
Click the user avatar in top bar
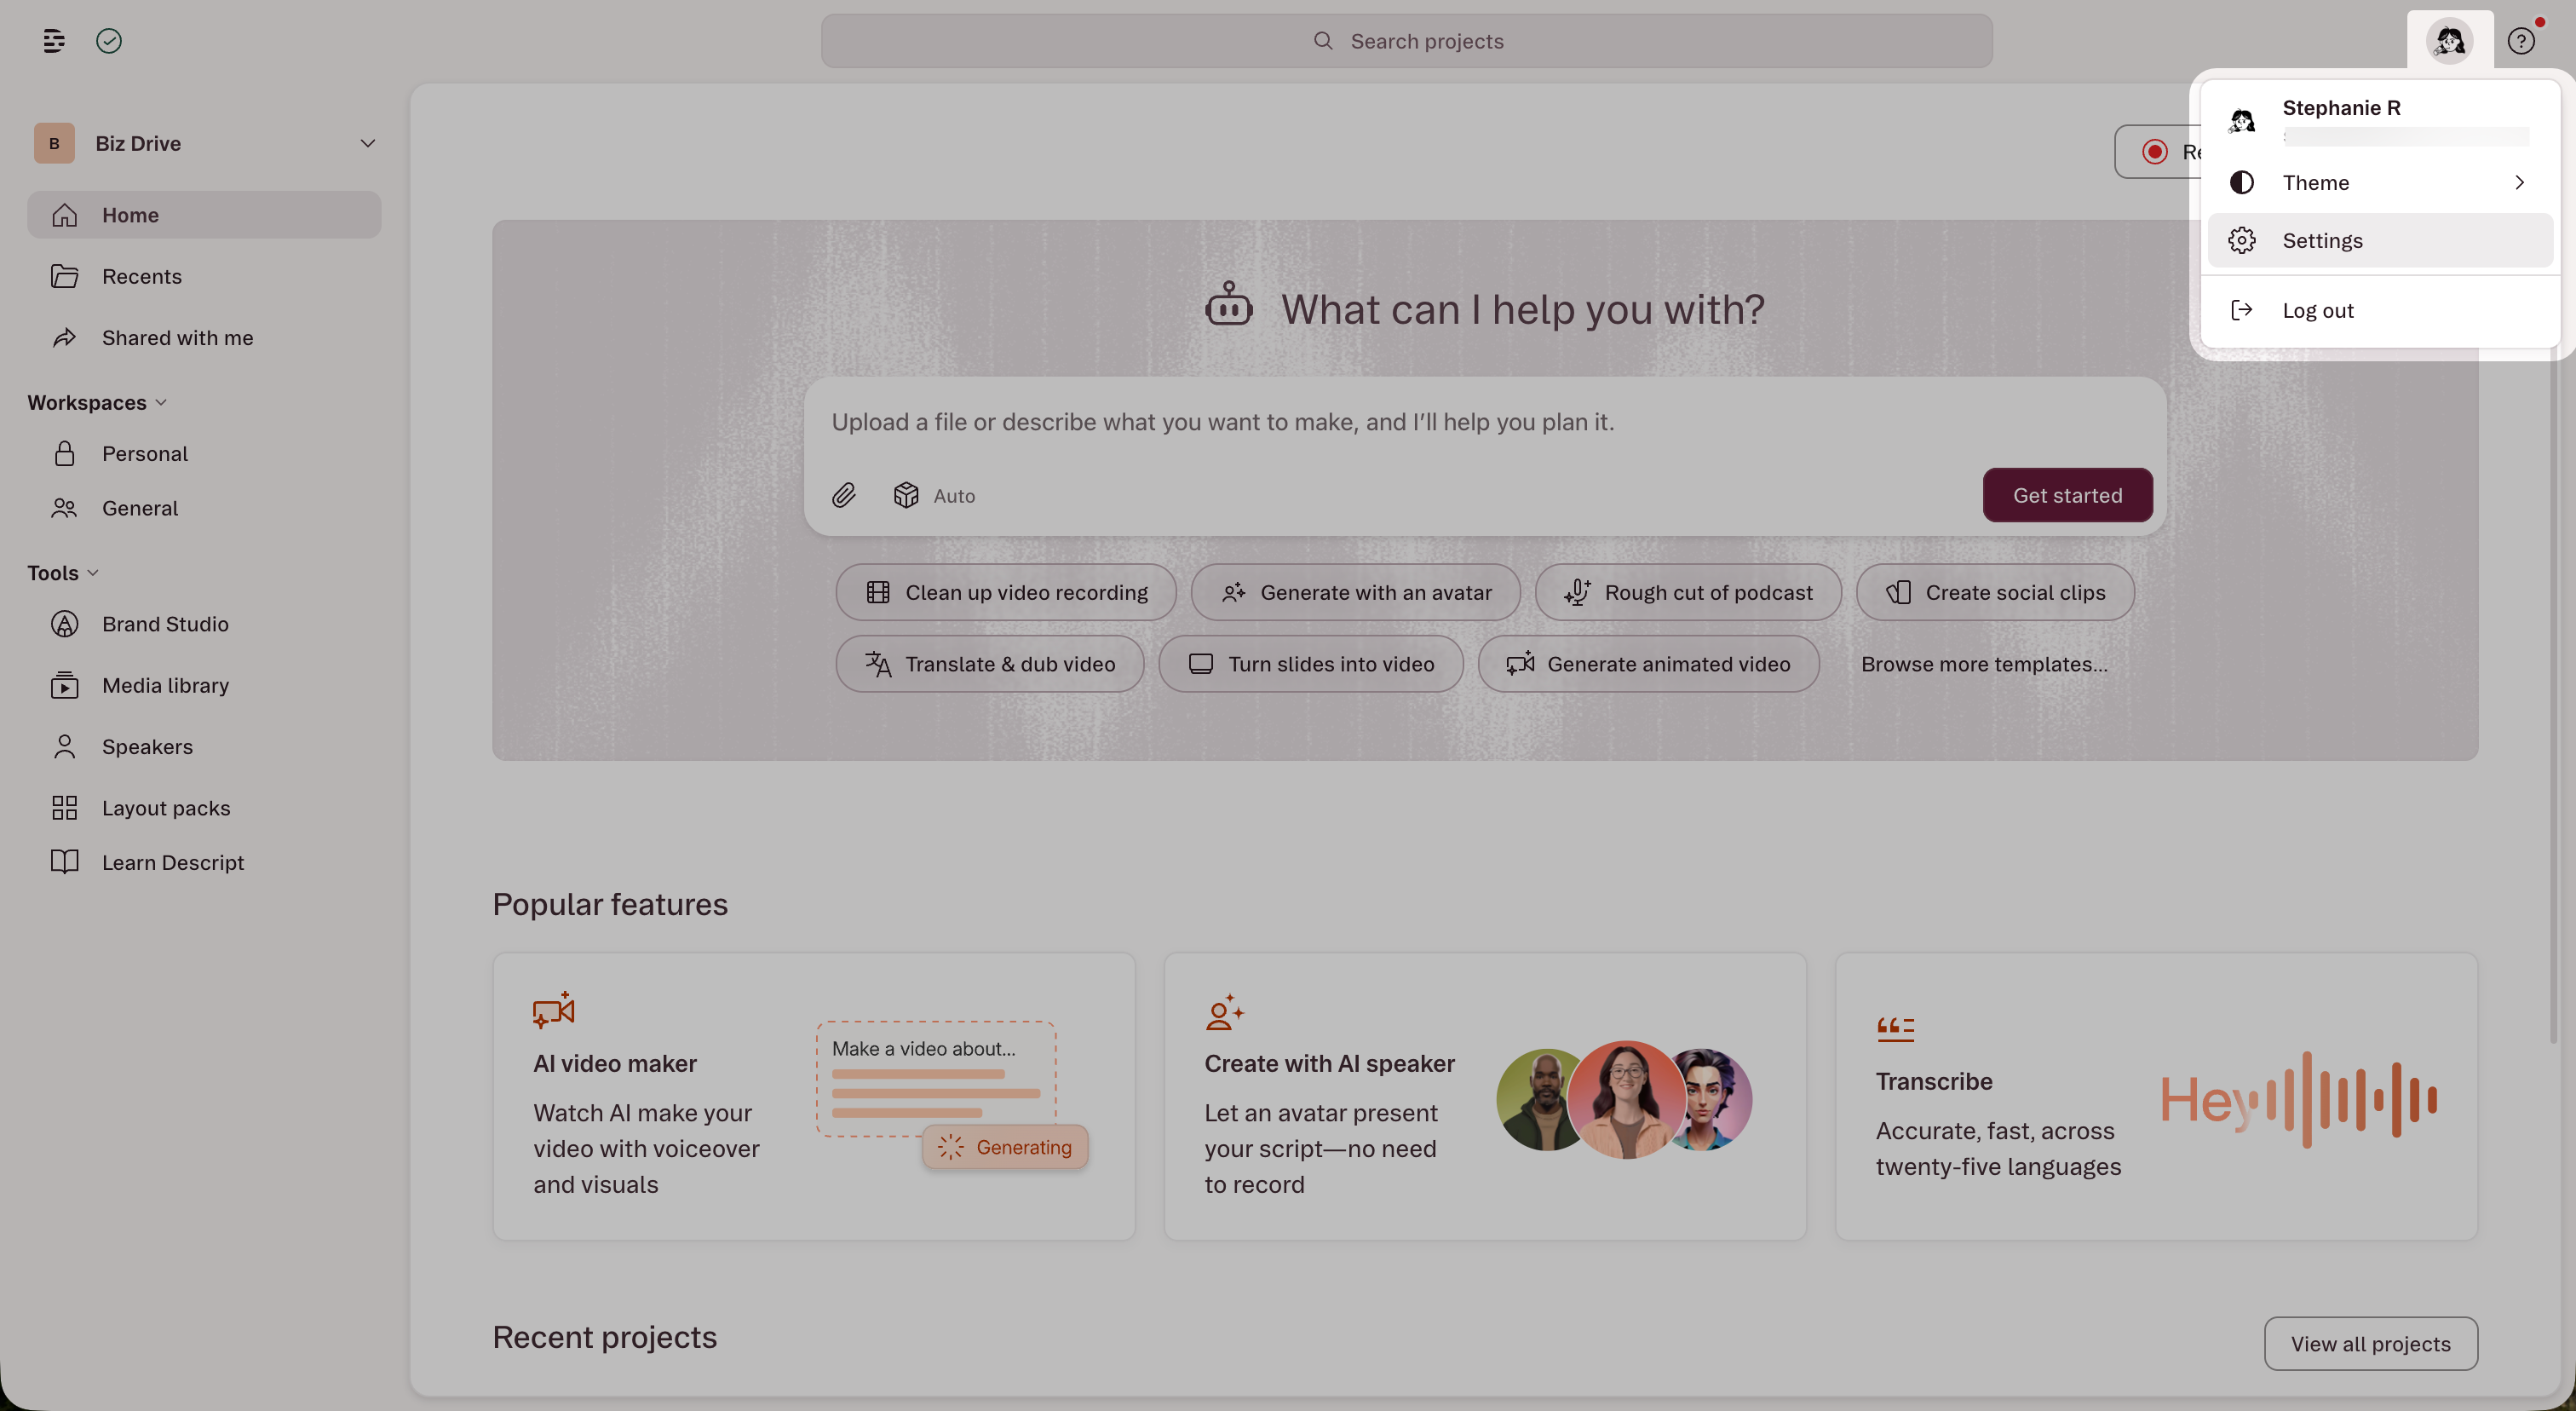2449,41
